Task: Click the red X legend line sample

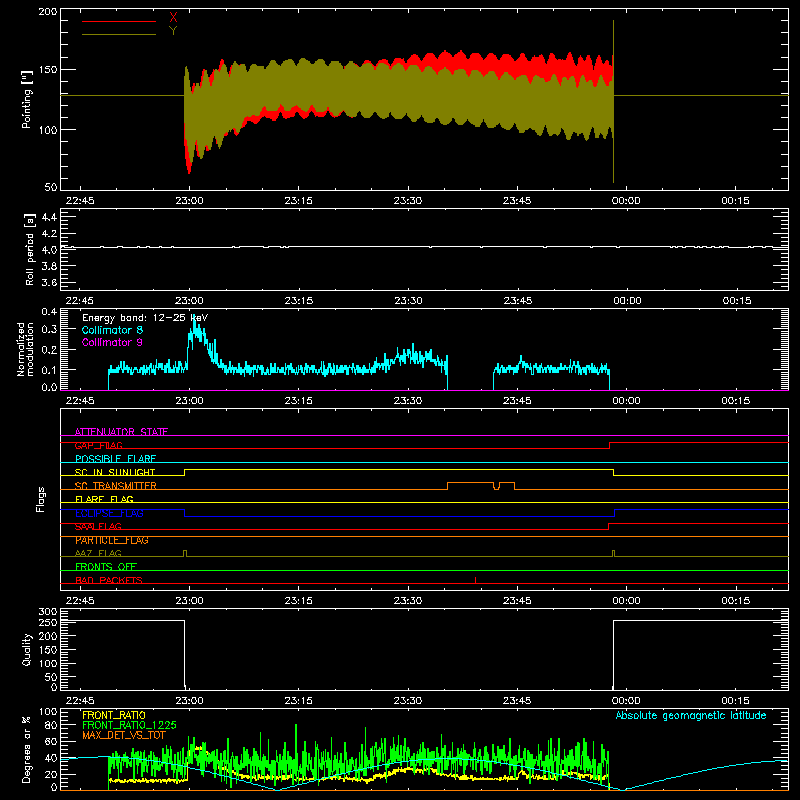Action: point(119,21)
